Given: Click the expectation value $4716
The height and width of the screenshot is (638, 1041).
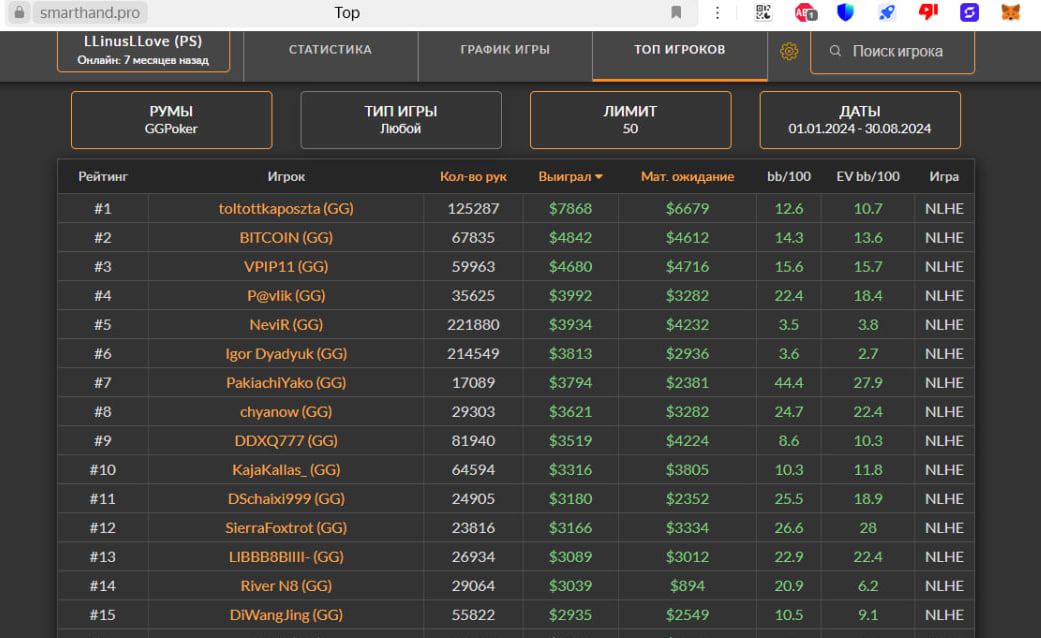Looking at the screenshot, I should 687,267.
